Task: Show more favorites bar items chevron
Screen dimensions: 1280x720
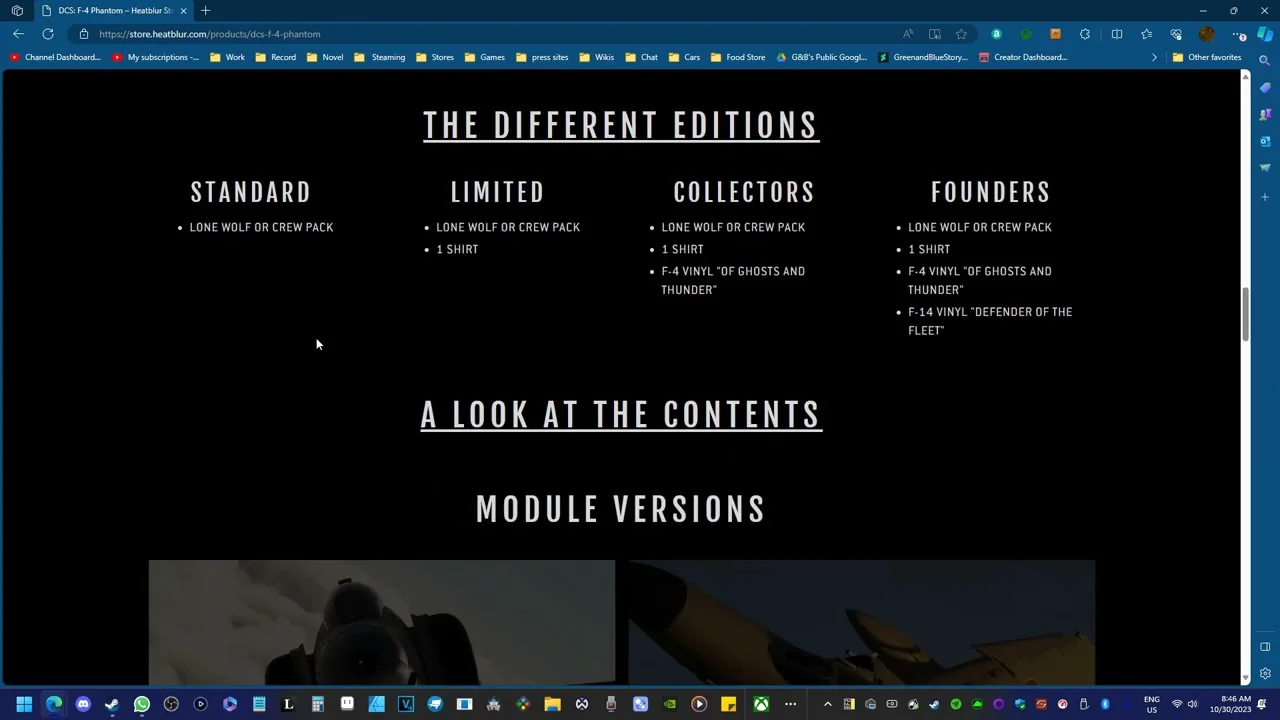Action: coord(1154,57)
